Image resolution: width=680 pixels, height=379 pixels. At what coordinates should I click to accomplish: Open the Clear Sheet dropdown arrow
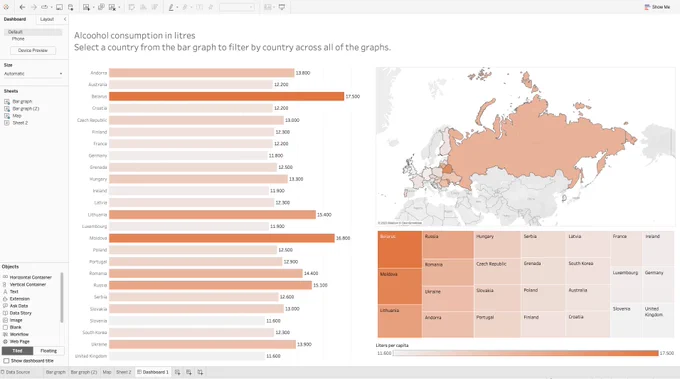119,7
